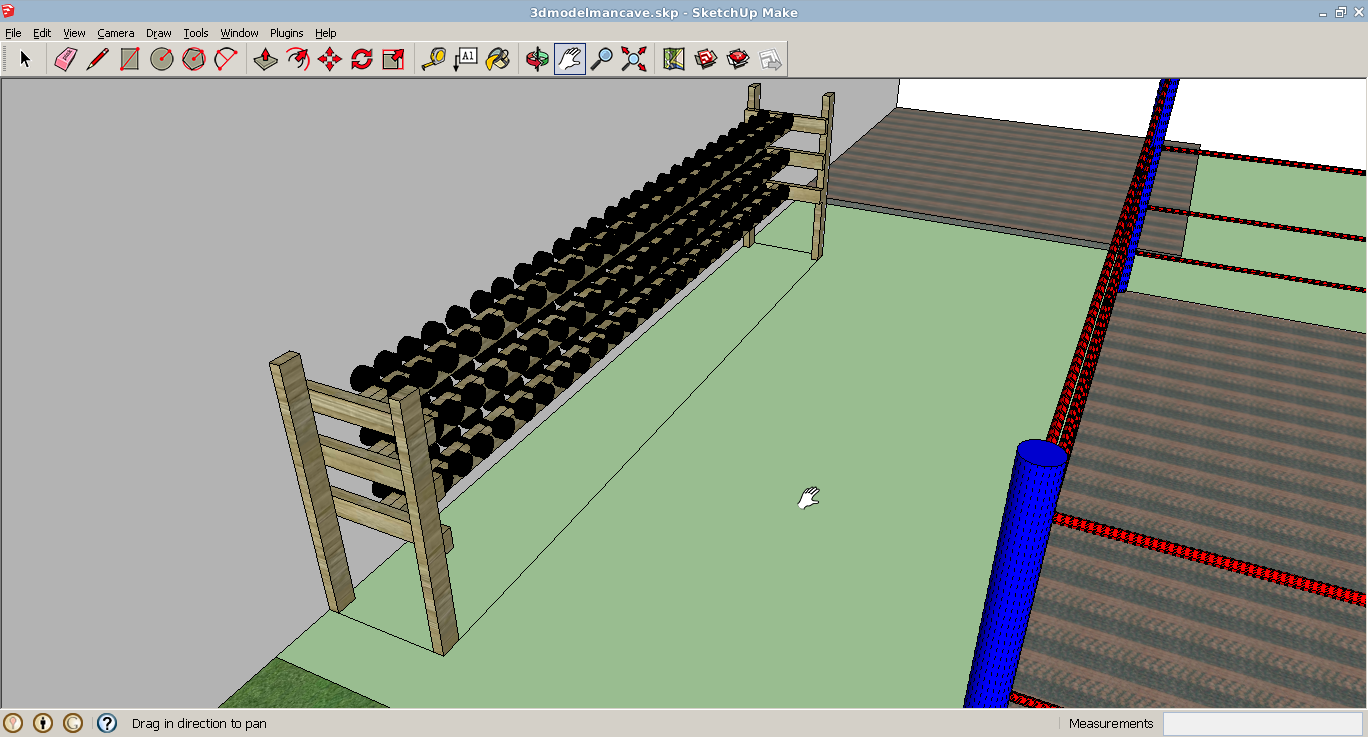The height and width of the screenshot is (737, 1368).
Task: Choose the Select arrow tool
Action: pyautogui.click(x=26, y=59)
